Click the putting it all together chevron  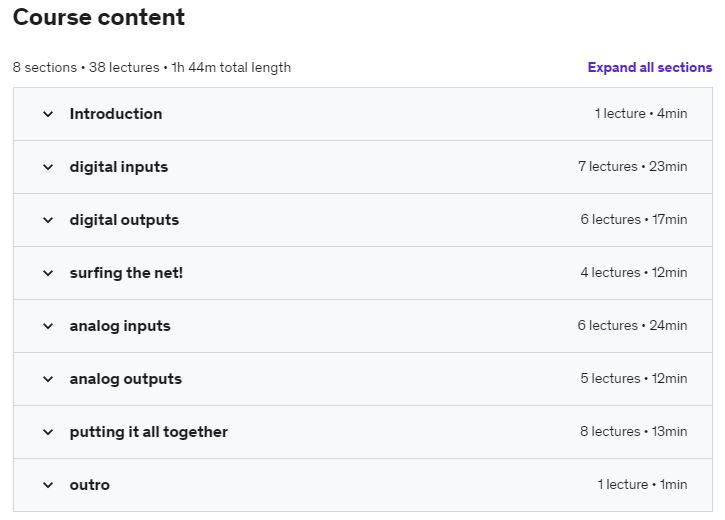(x=48, y=432)
